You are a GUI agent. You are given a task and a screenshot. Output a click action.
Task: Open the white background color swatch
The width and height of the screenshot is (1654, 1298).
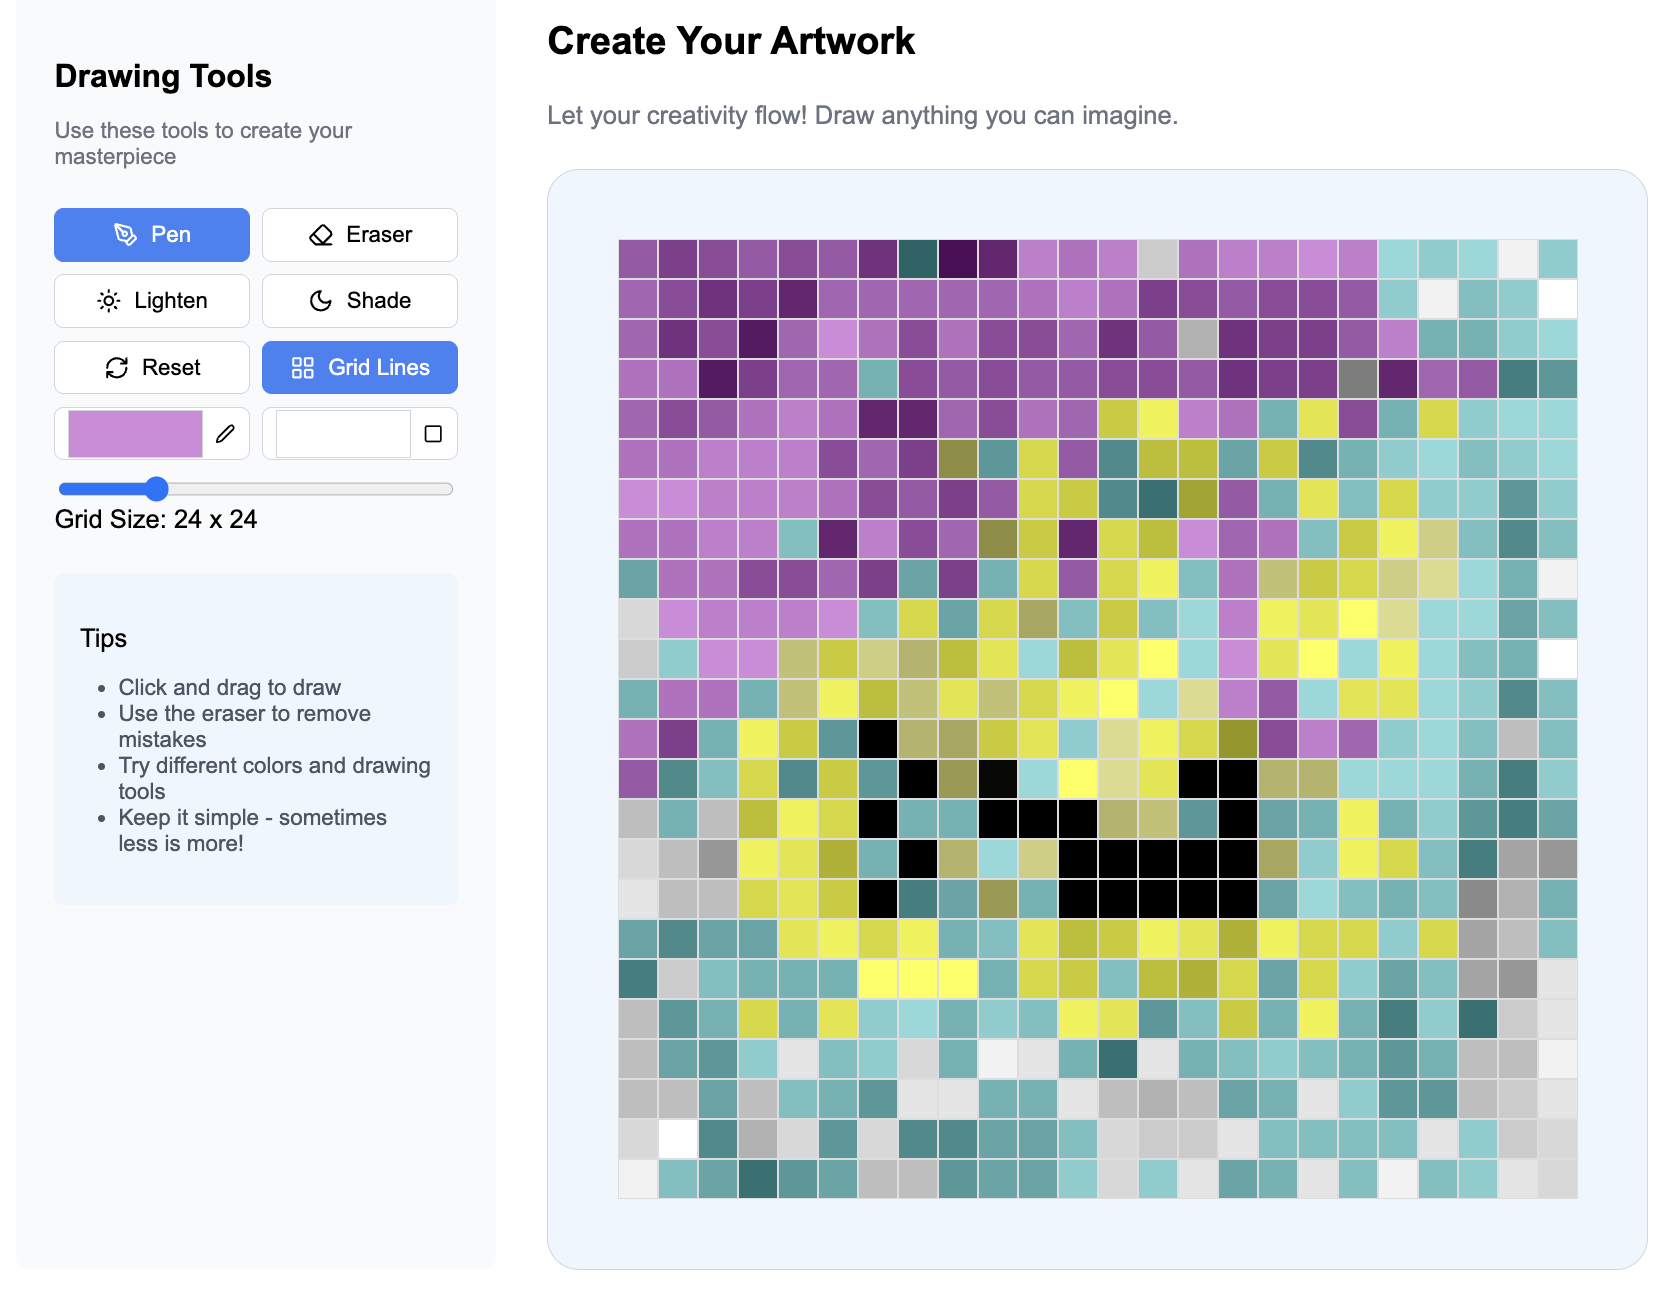coord(343,434)
